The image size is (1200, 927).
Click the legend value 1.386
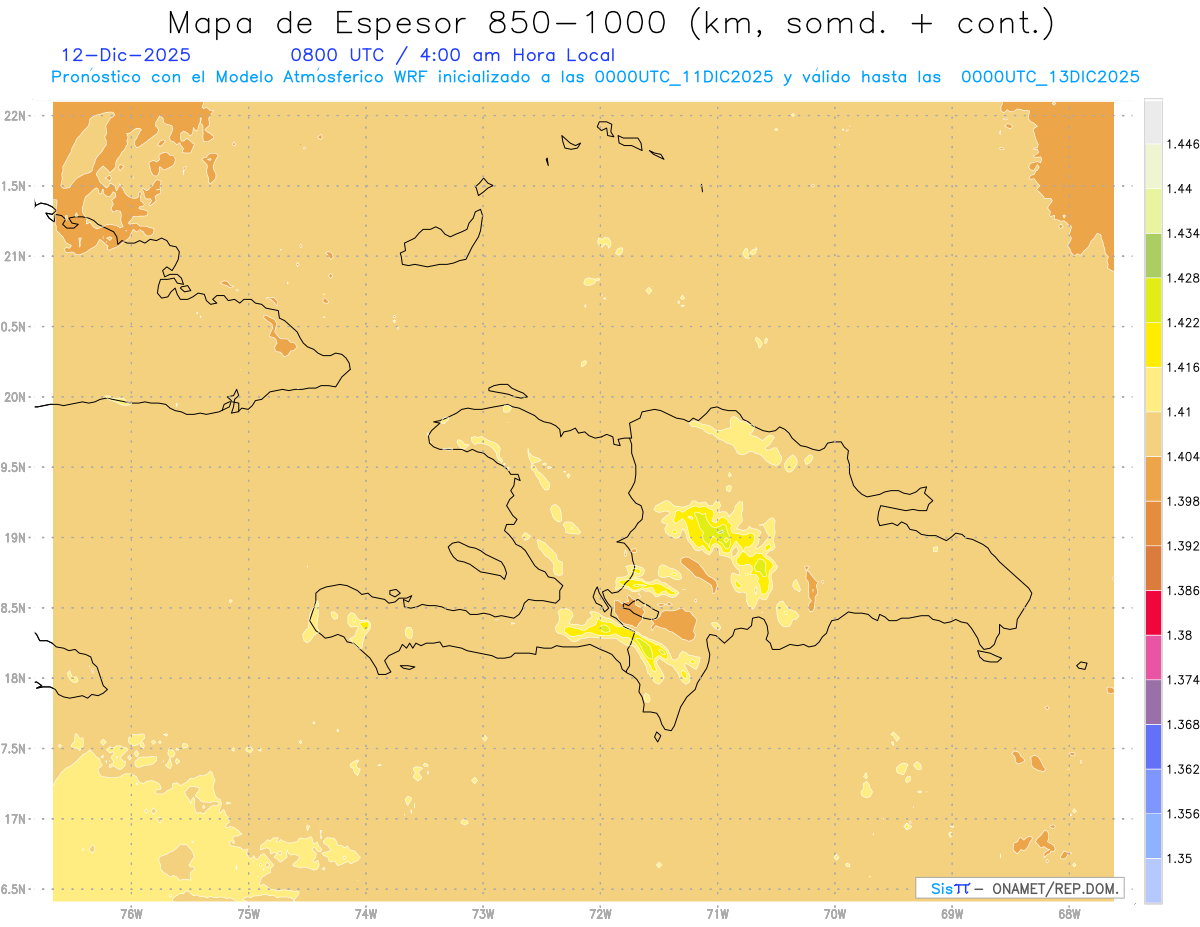pos(1183,590)
